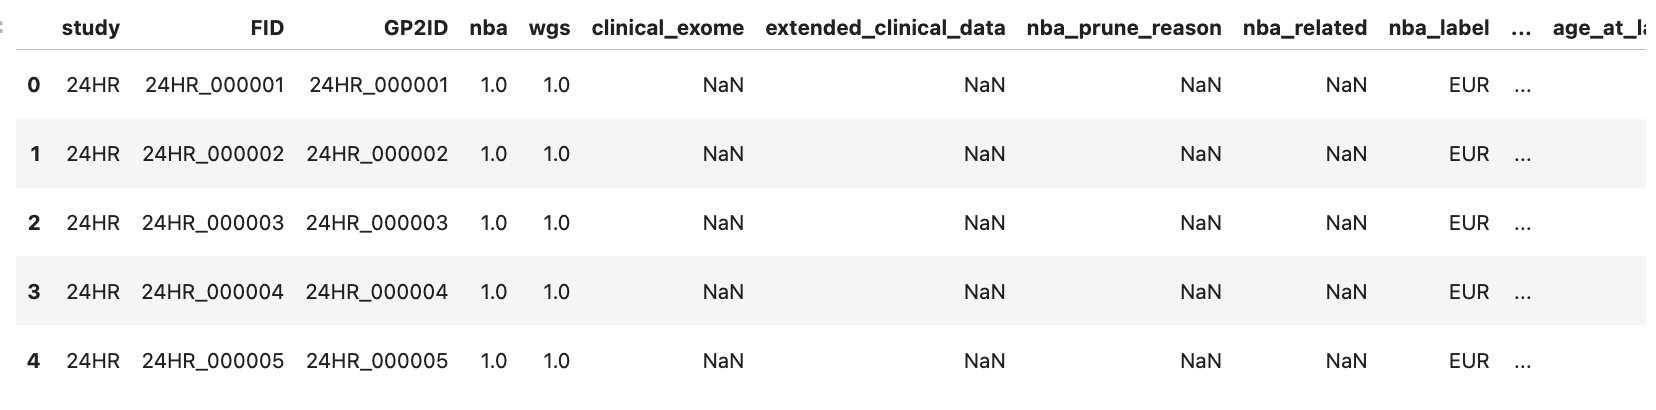The image size is (1656, 410).
Task: Click FID cell 24HR_000002
Action: (x=213, y=154)
